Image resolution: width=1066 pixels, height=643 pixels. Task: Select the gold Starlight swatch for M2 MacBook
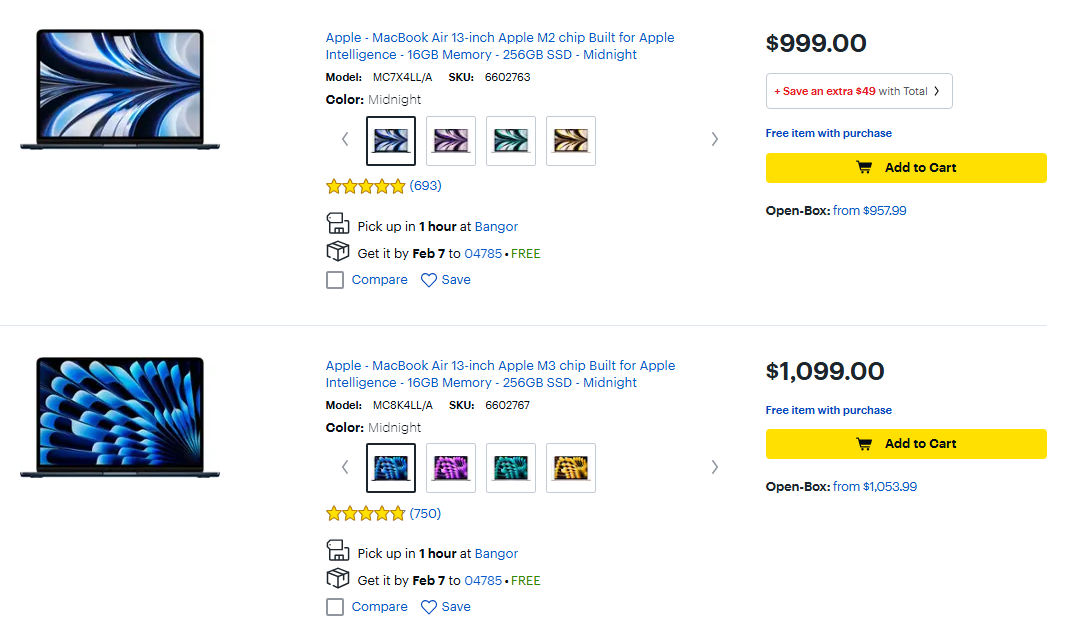coord(571,141)
